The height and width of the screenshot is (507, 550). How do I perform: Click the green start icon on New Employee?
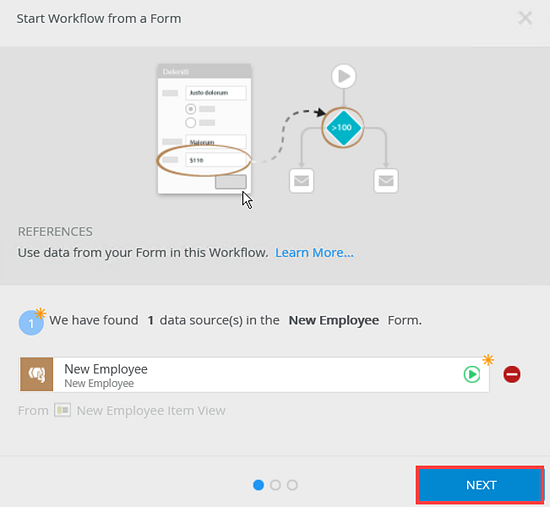(472, 374)
